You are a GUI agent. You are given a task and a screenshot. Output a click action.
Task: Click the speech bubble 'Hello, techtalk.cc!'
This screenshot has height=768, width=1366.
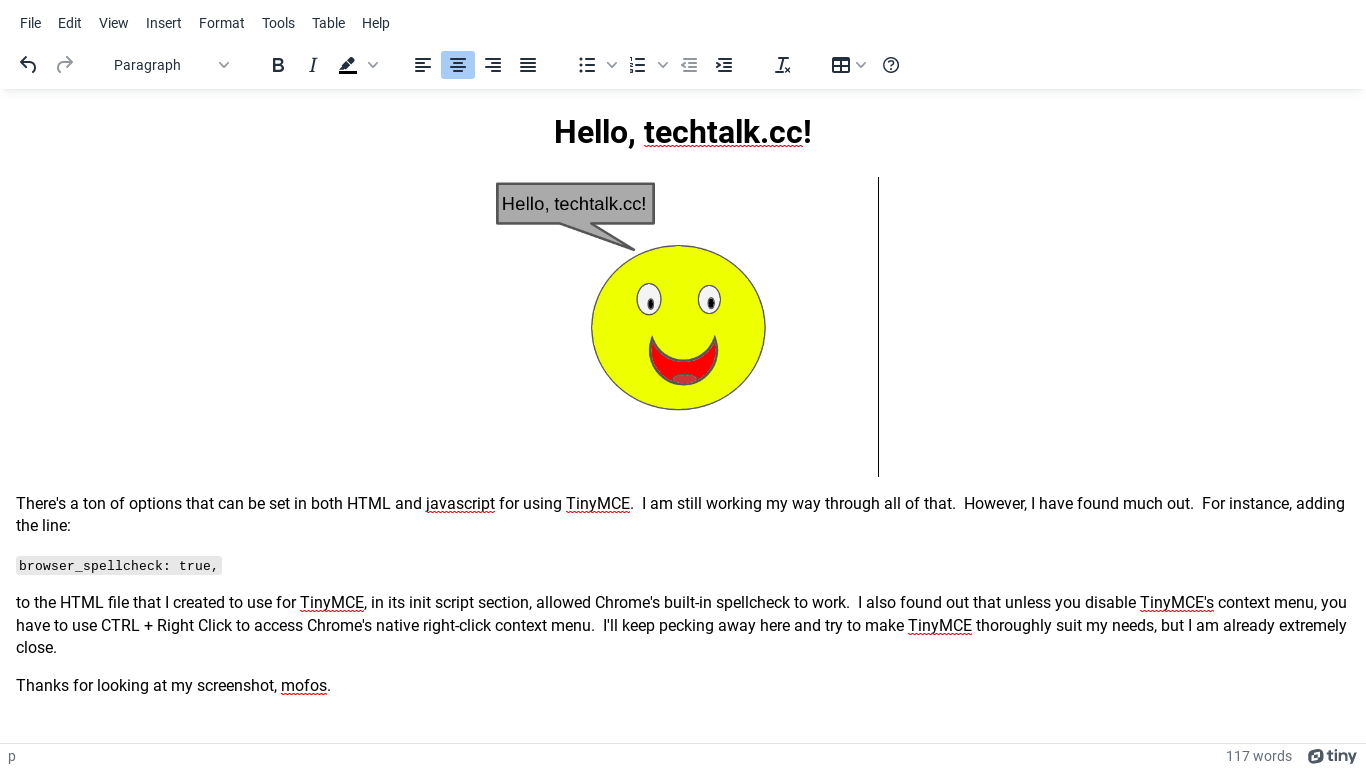[575, 204]
